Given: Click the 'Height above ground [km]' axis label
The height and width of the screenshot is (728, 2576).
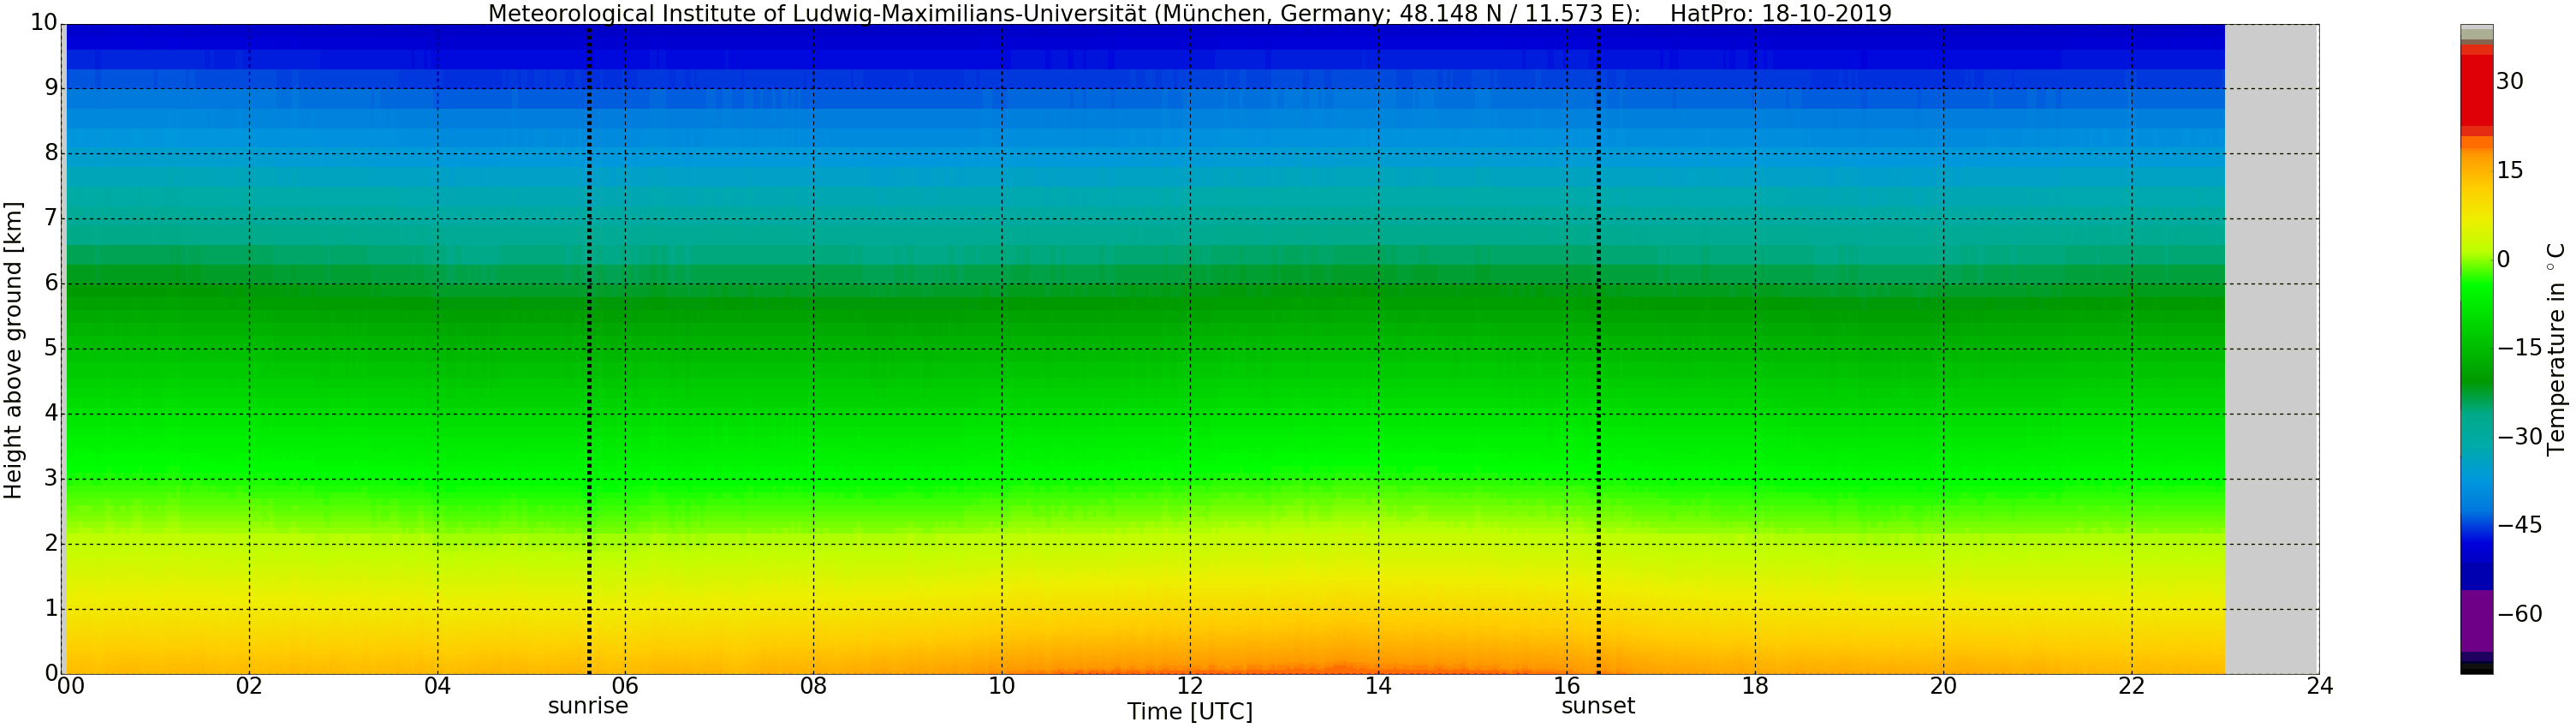Looking at the screenshot, I should [x=13, y=350].
